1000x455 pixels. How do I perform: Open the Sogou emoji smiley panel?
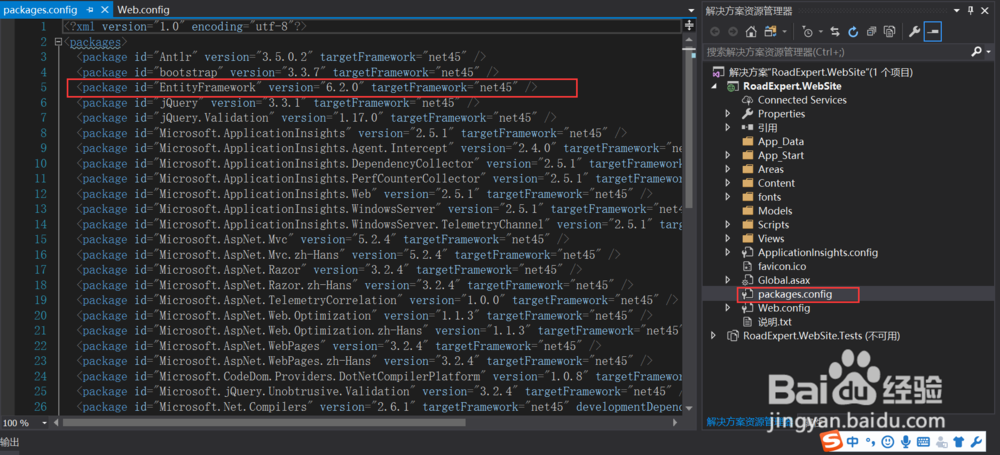888,442
